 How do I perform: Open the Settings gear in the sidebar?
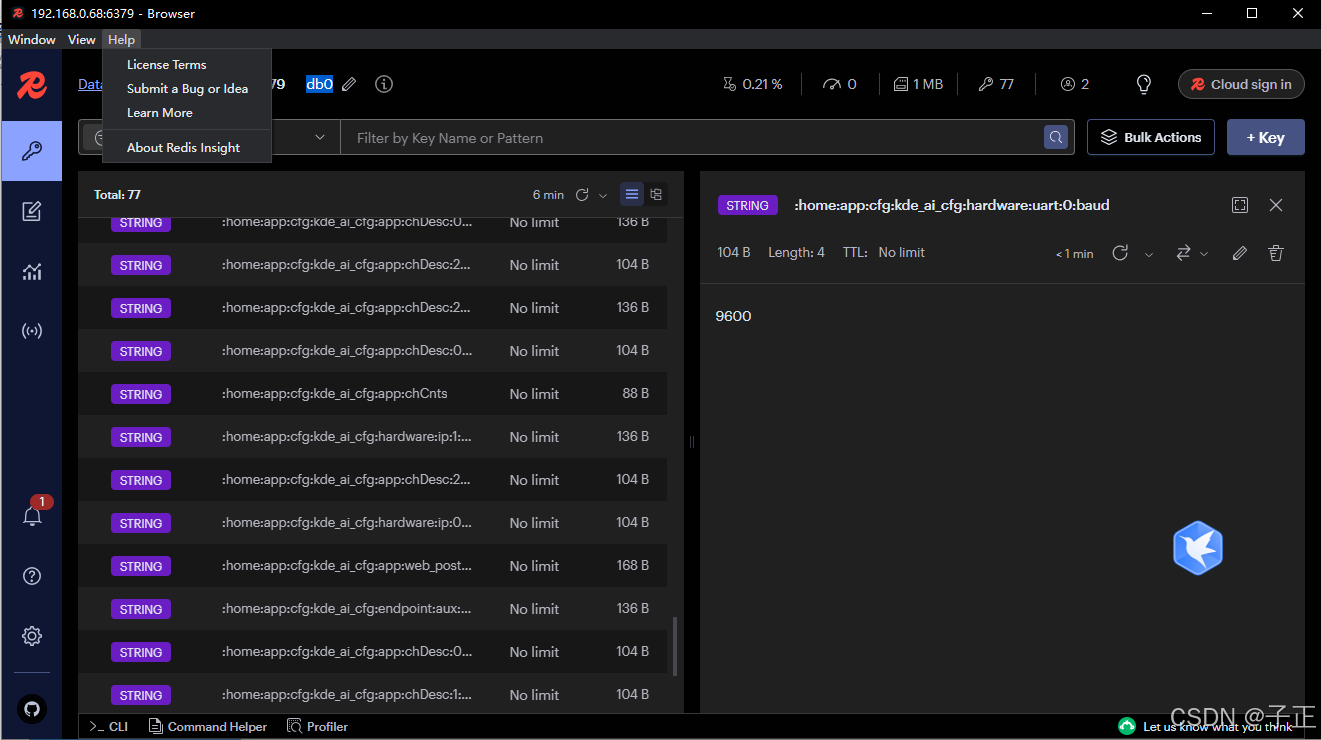tap(32, 636)
